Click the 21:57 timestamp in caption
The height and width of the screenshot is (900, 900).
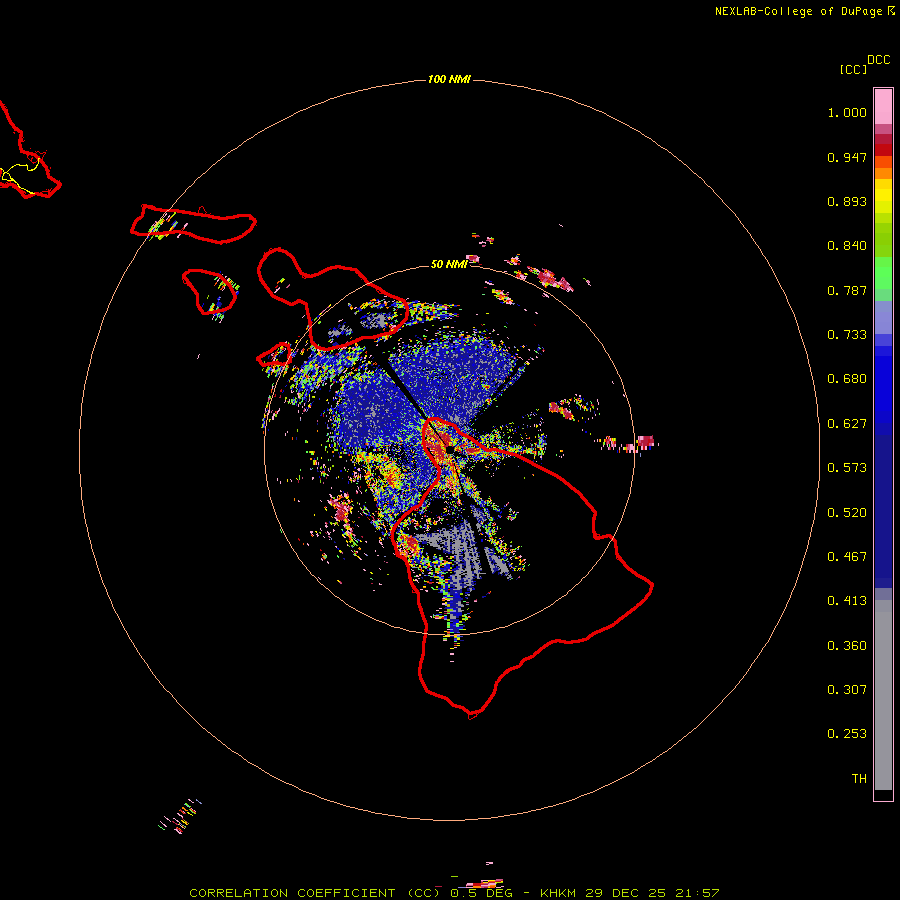[698, 893]
